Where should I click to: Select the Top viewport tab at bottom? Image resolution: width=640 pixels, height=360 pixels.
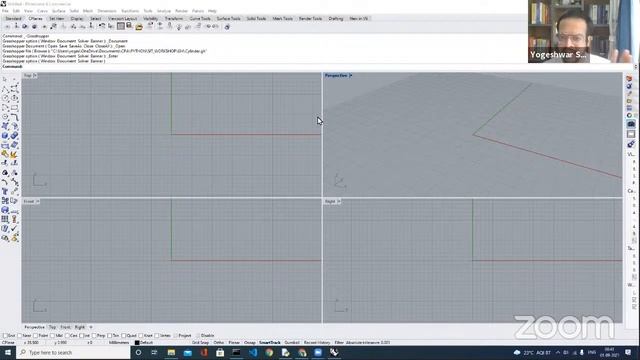coord(52,327)
